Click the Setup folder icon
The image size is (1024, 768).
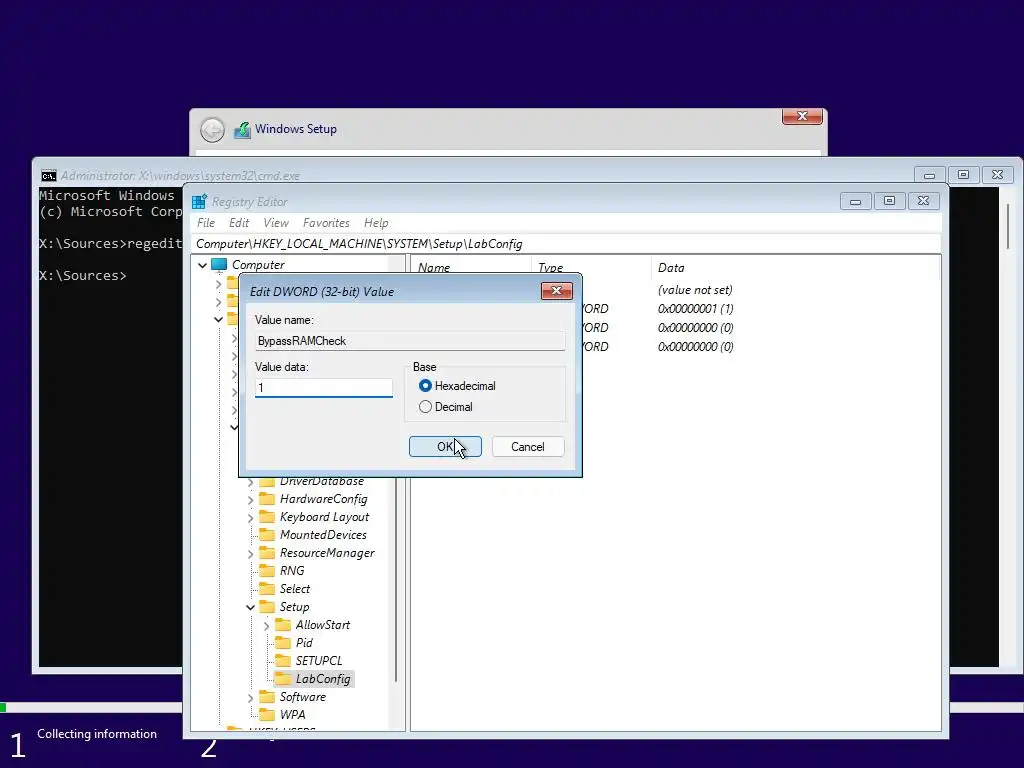[266, 607]
